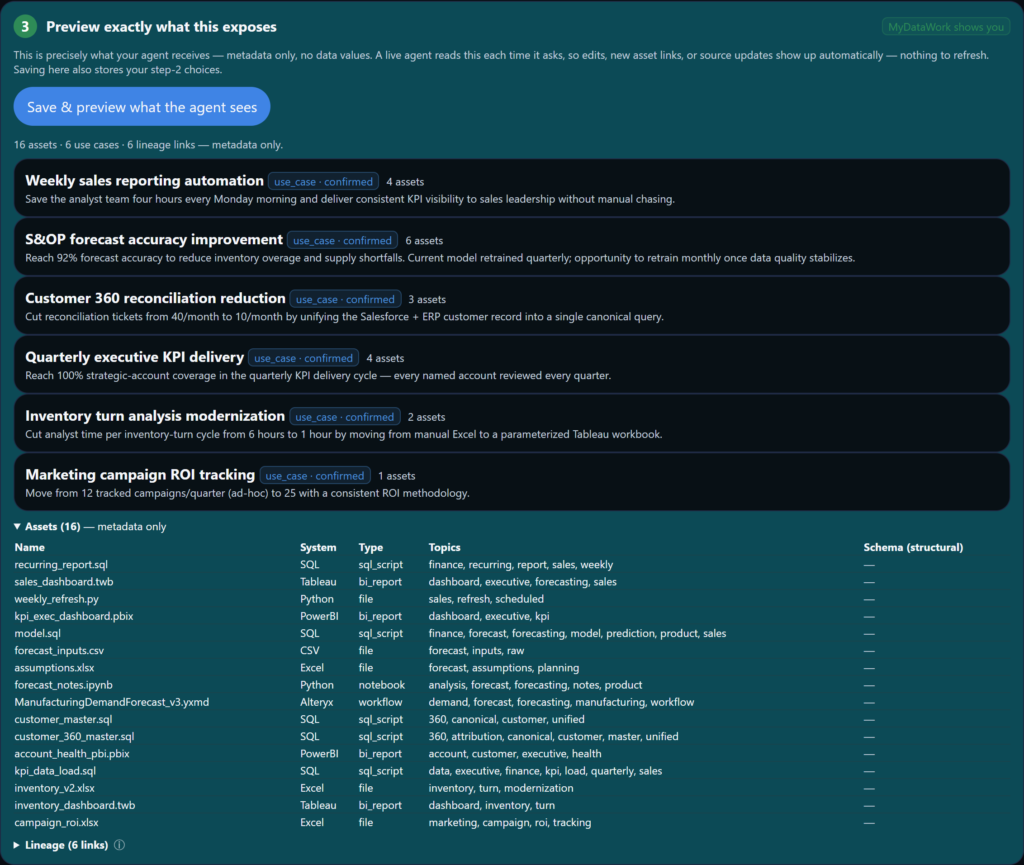Select the inventory_dashboard.twb asset
The height and width of the screenshot is (865, 1024).
[74, 805]
